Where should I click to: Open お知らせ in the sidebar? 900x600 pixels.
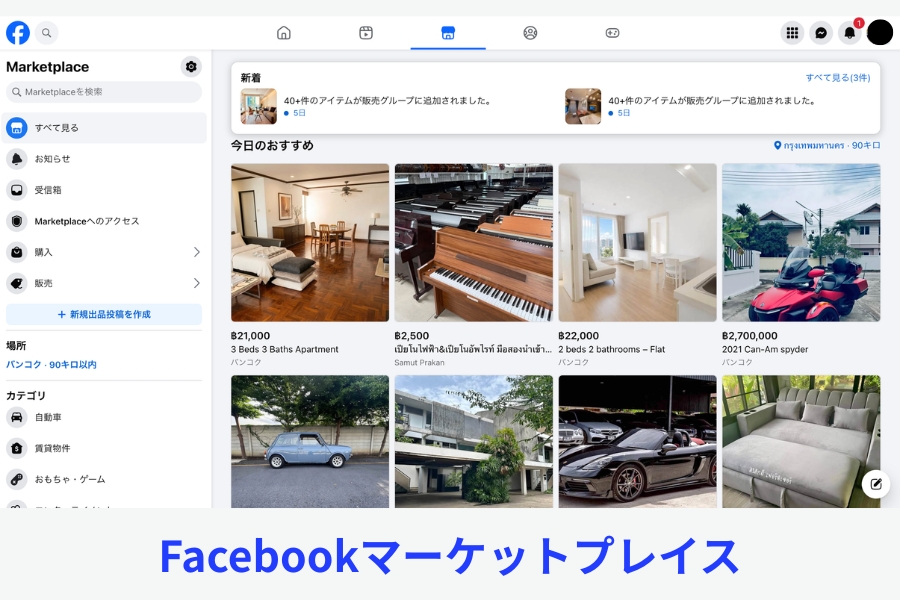tap(104, 159)
